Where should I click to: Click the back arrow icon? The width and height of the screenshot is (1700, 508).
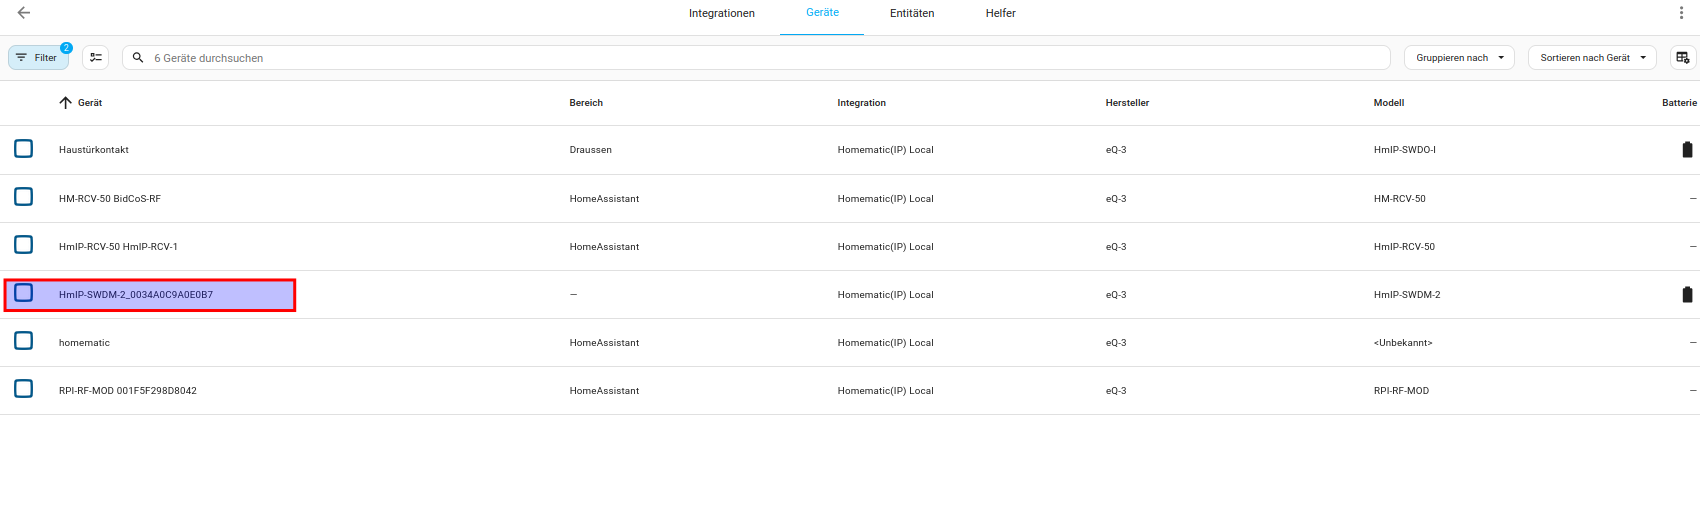[x=24, y=13]
